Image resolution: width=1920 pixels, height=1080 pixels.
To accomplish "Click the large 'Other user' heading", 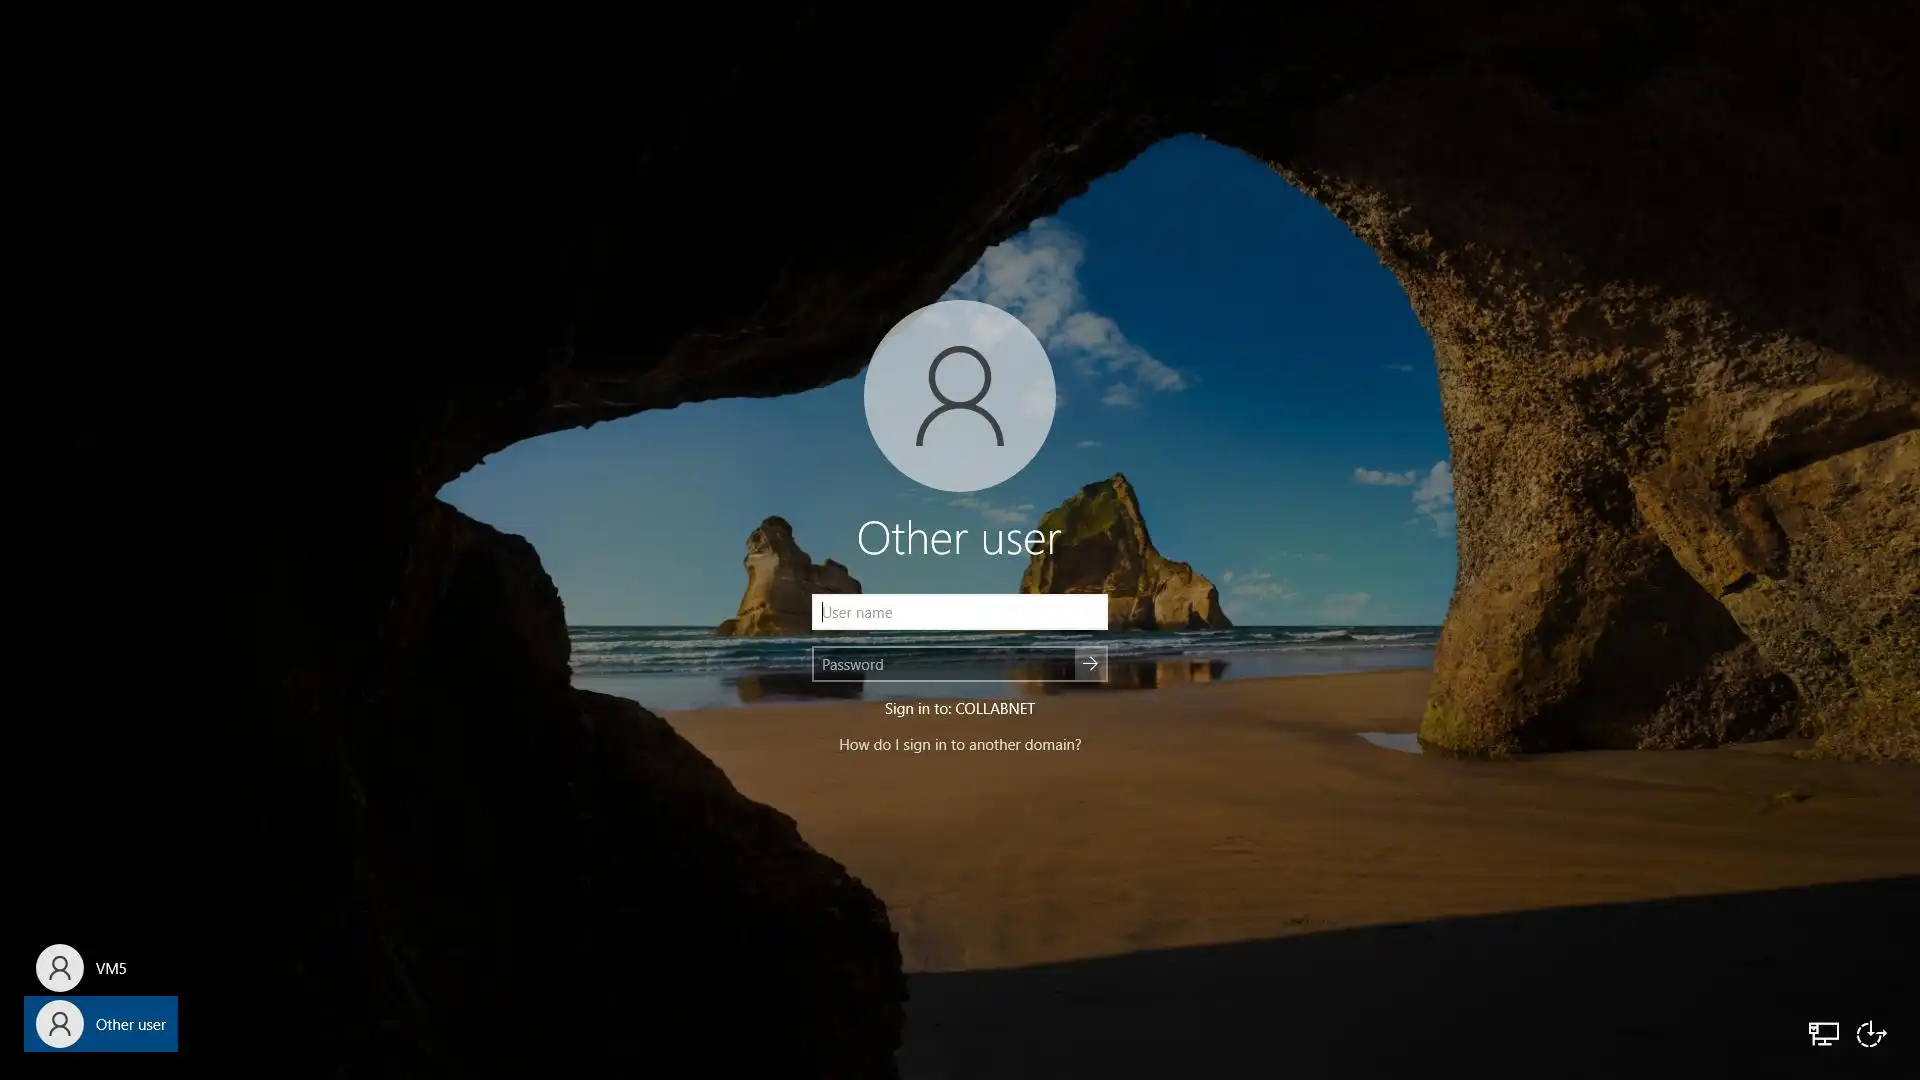I will point(958,539).
